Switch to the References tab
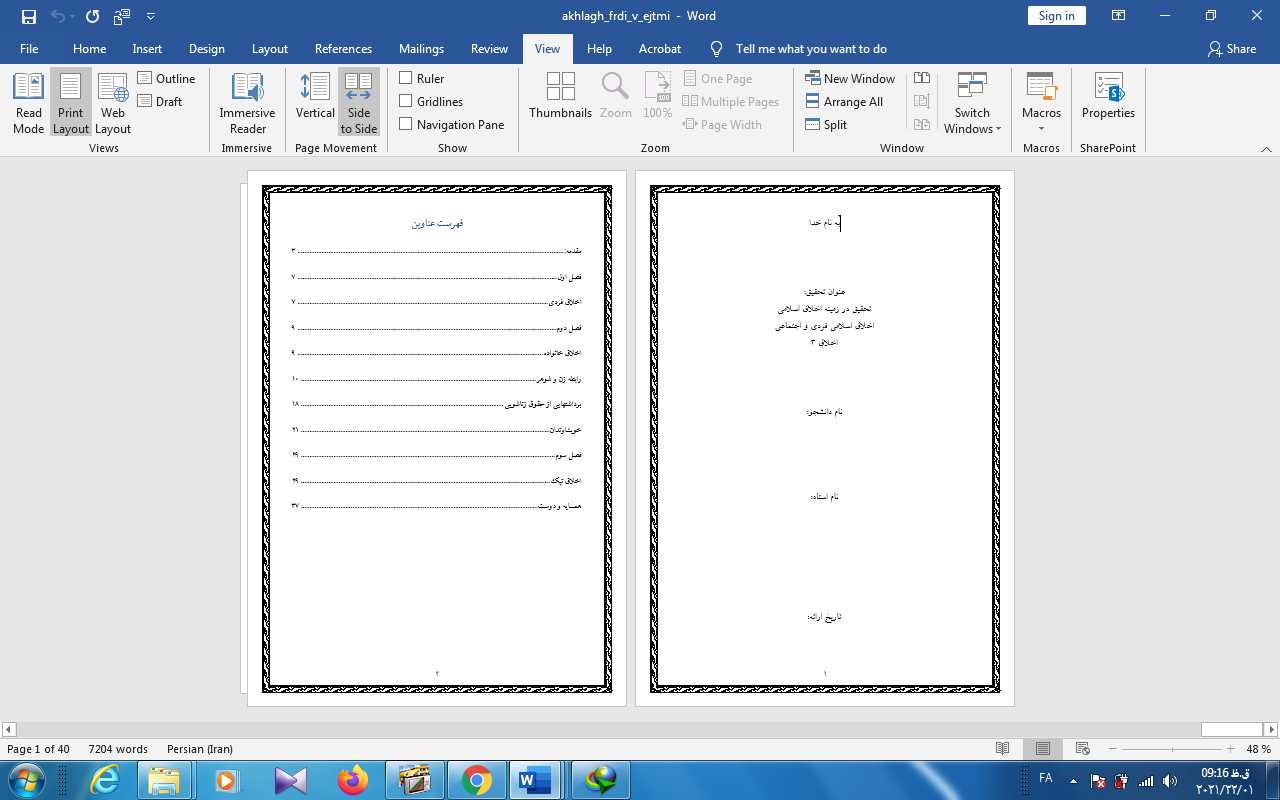Image resolution: width=1280 pixels, height=800 pixels. (x=343, y=48)
